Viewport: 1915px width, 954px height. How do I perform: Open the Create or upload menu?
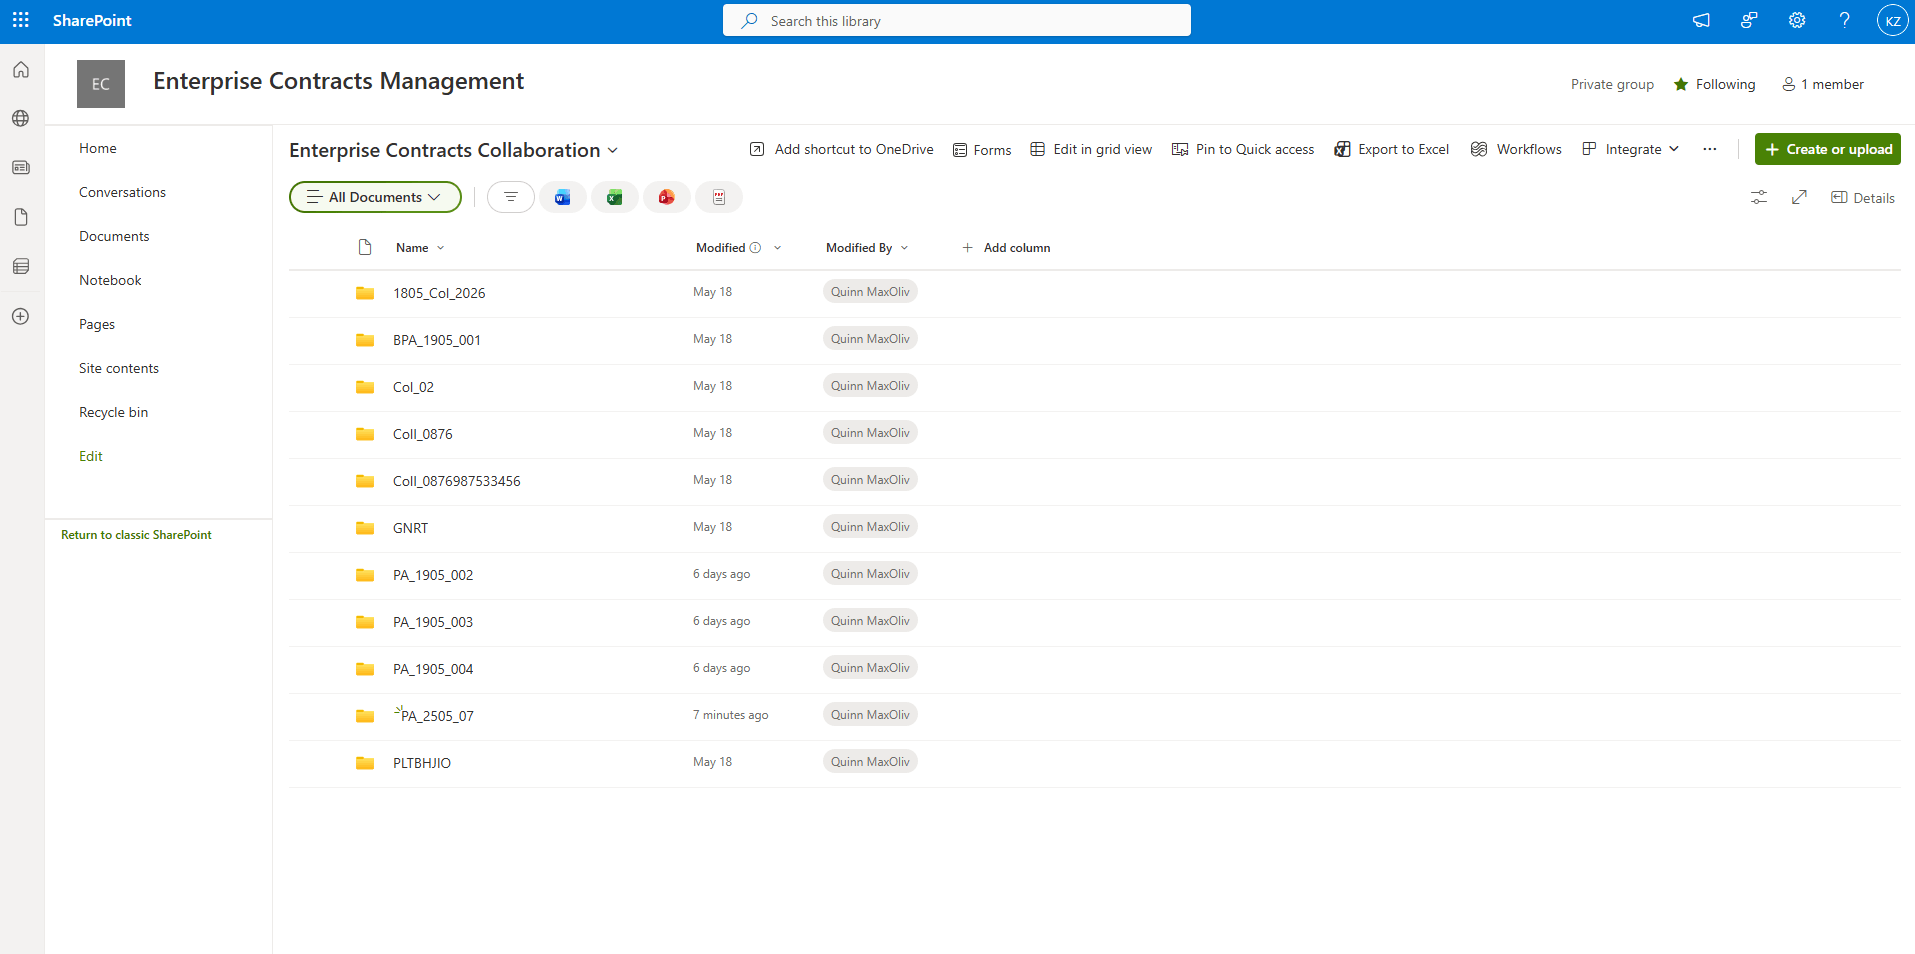coord(1827,149)
